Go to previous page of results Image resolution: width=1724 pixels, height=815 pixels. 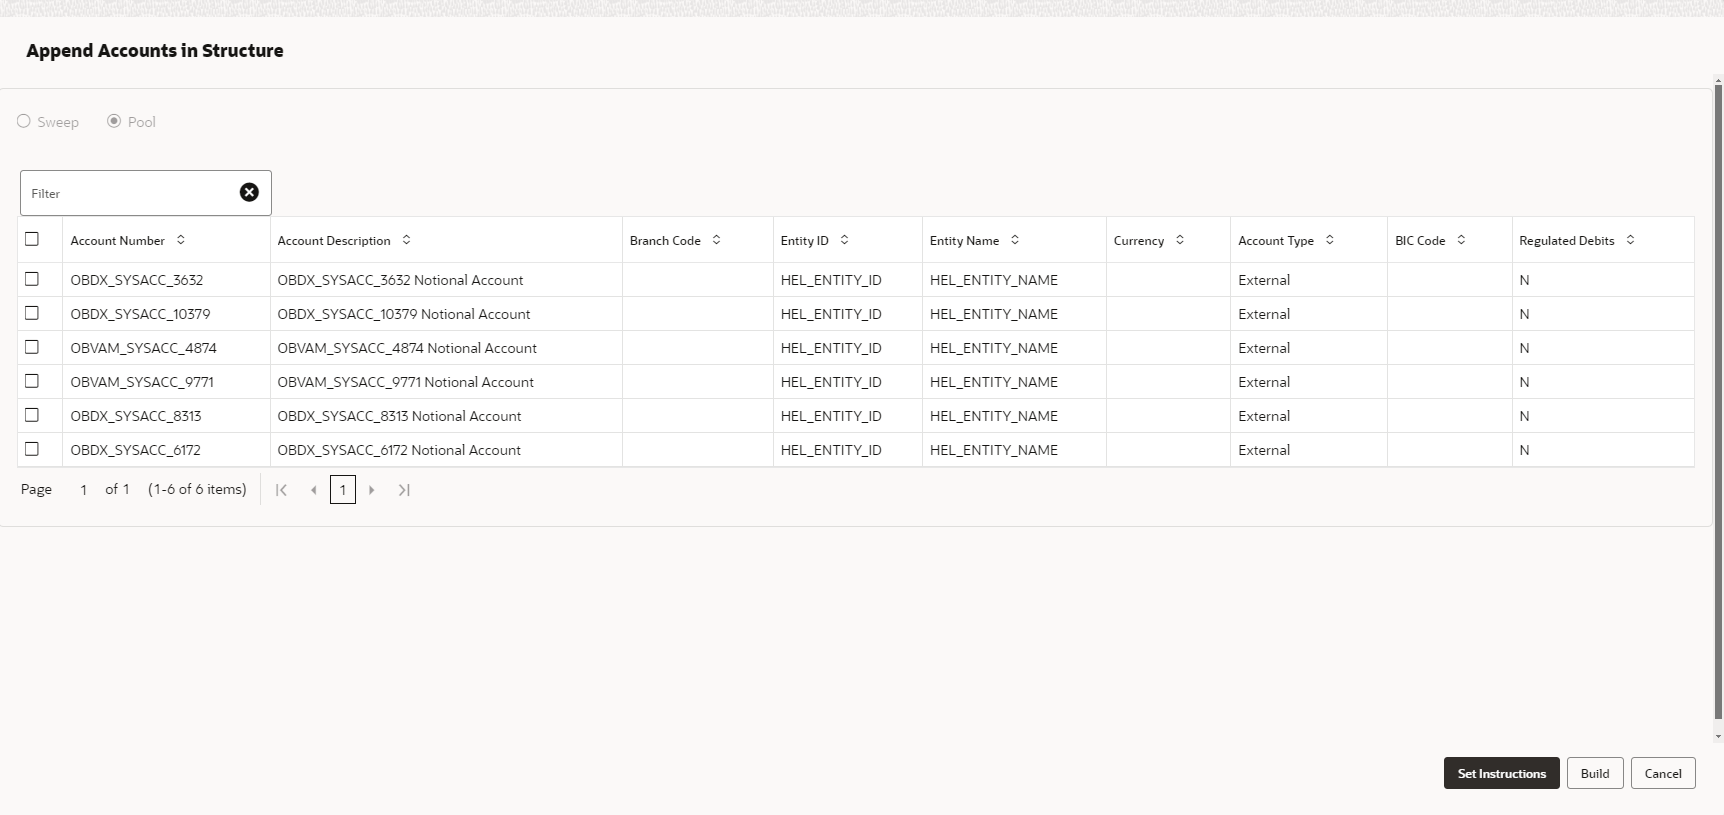point(314,490)
